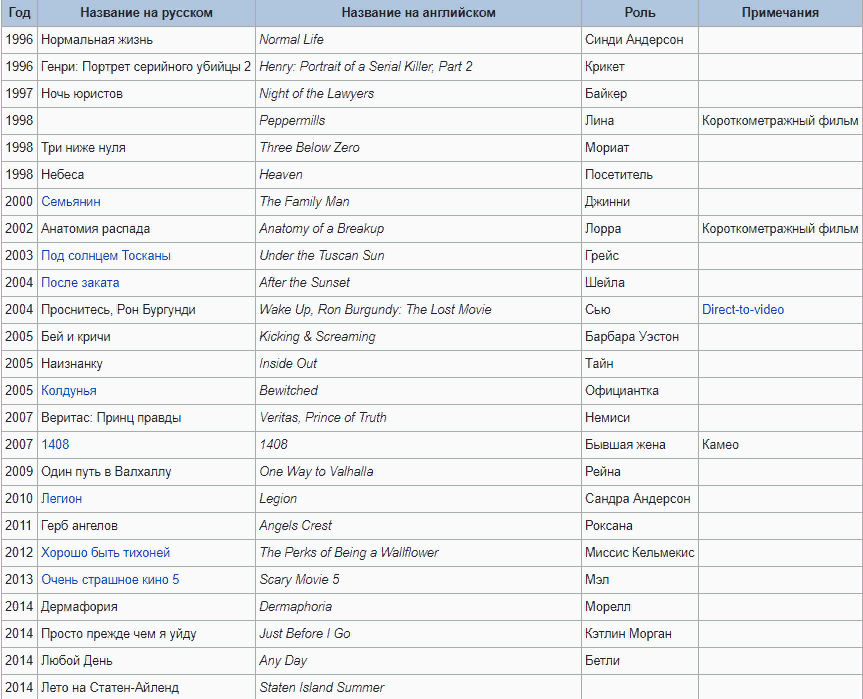Viewport: 863px width, 699px height.
Task: Click the Примечания column header
Action: click(x=780, y=13)
